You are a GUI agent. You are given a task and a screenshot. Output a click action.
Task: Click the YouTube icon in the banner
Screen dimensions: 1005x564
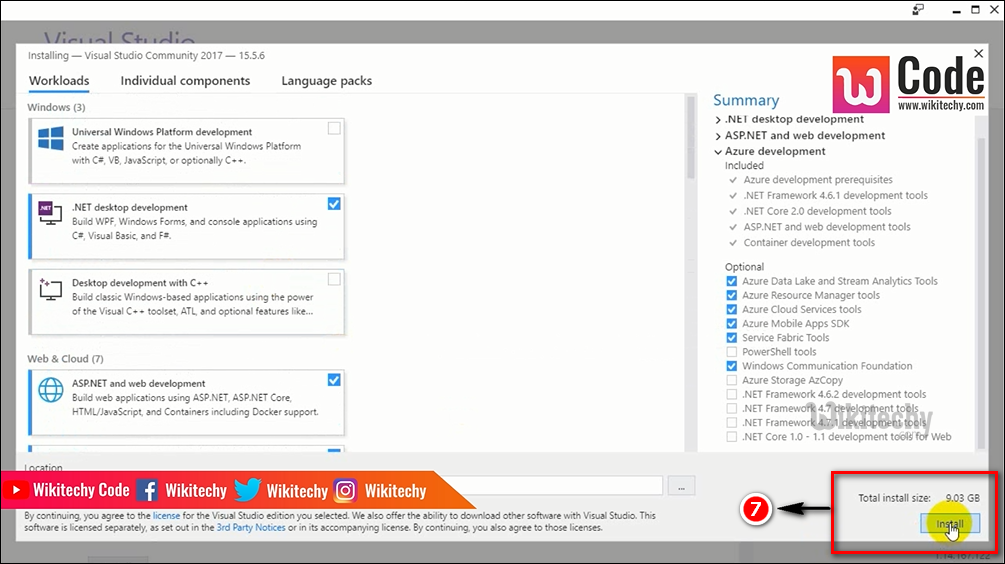point(16,490)
